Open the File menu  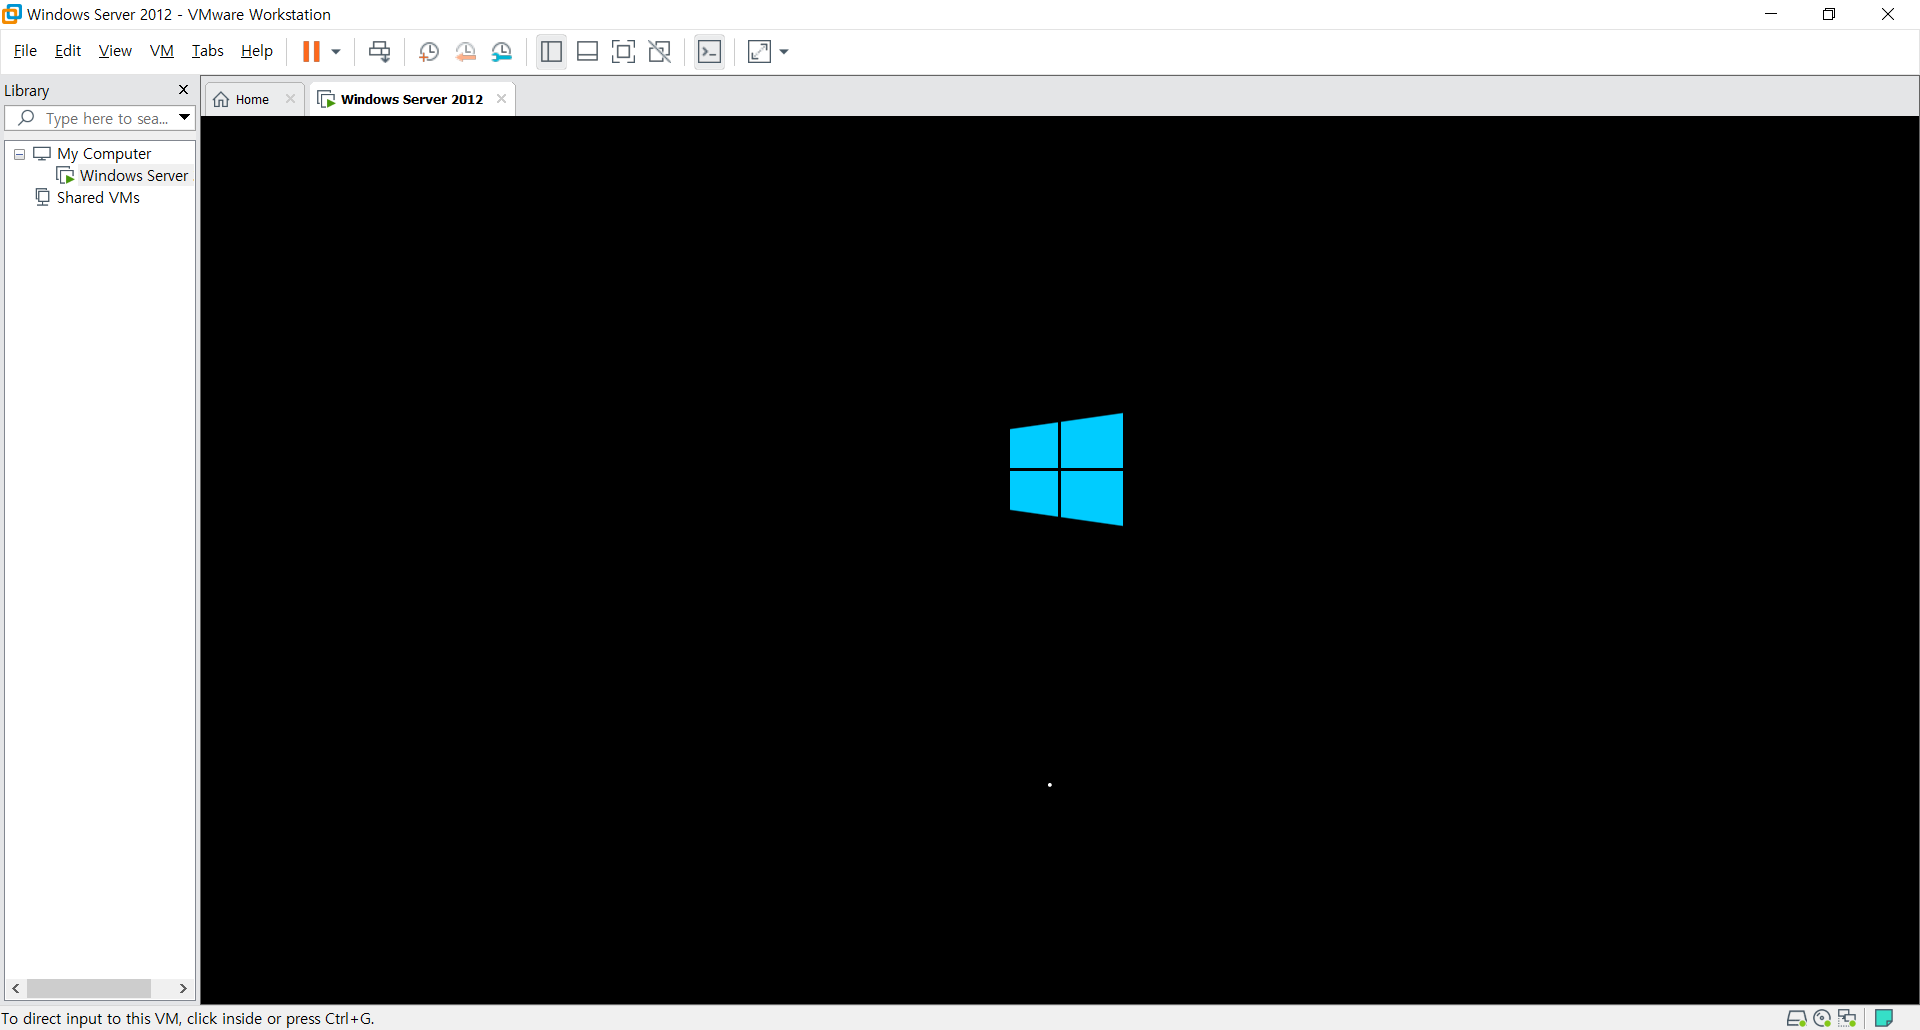pos(25,51)
